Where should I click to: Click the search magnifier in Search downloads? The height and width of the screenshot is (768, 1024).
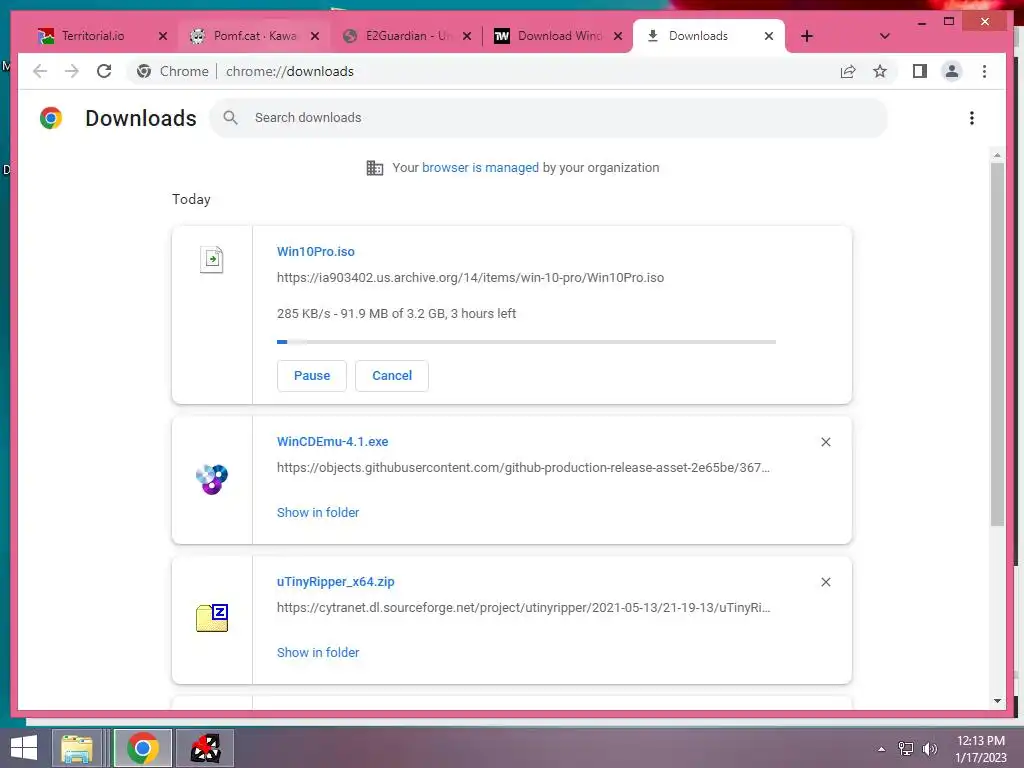[230, 118]
